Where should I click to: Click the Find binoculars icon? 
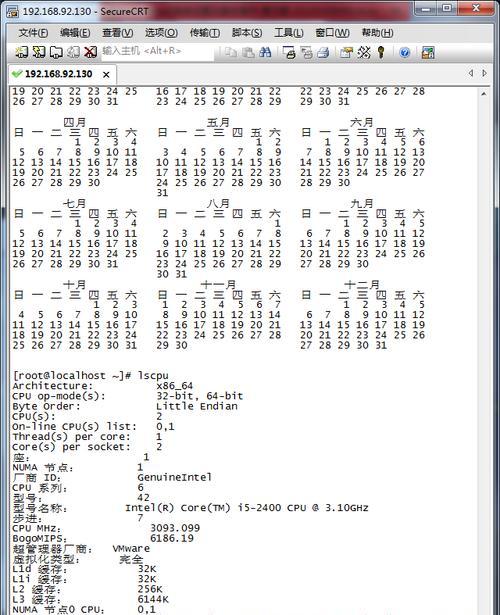tap(265, 52)
